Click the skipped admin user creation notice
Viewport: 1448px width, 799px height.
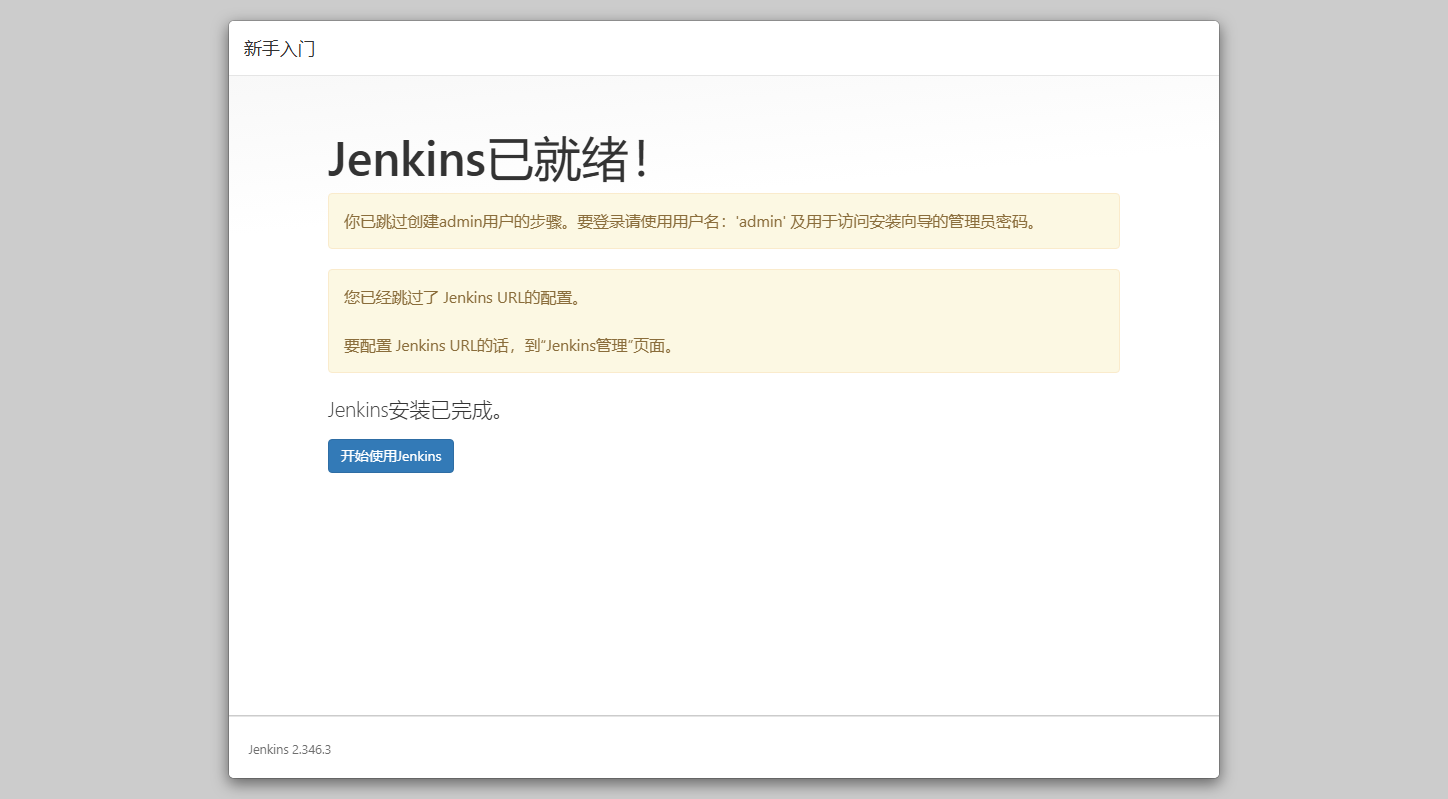[724, 221]
